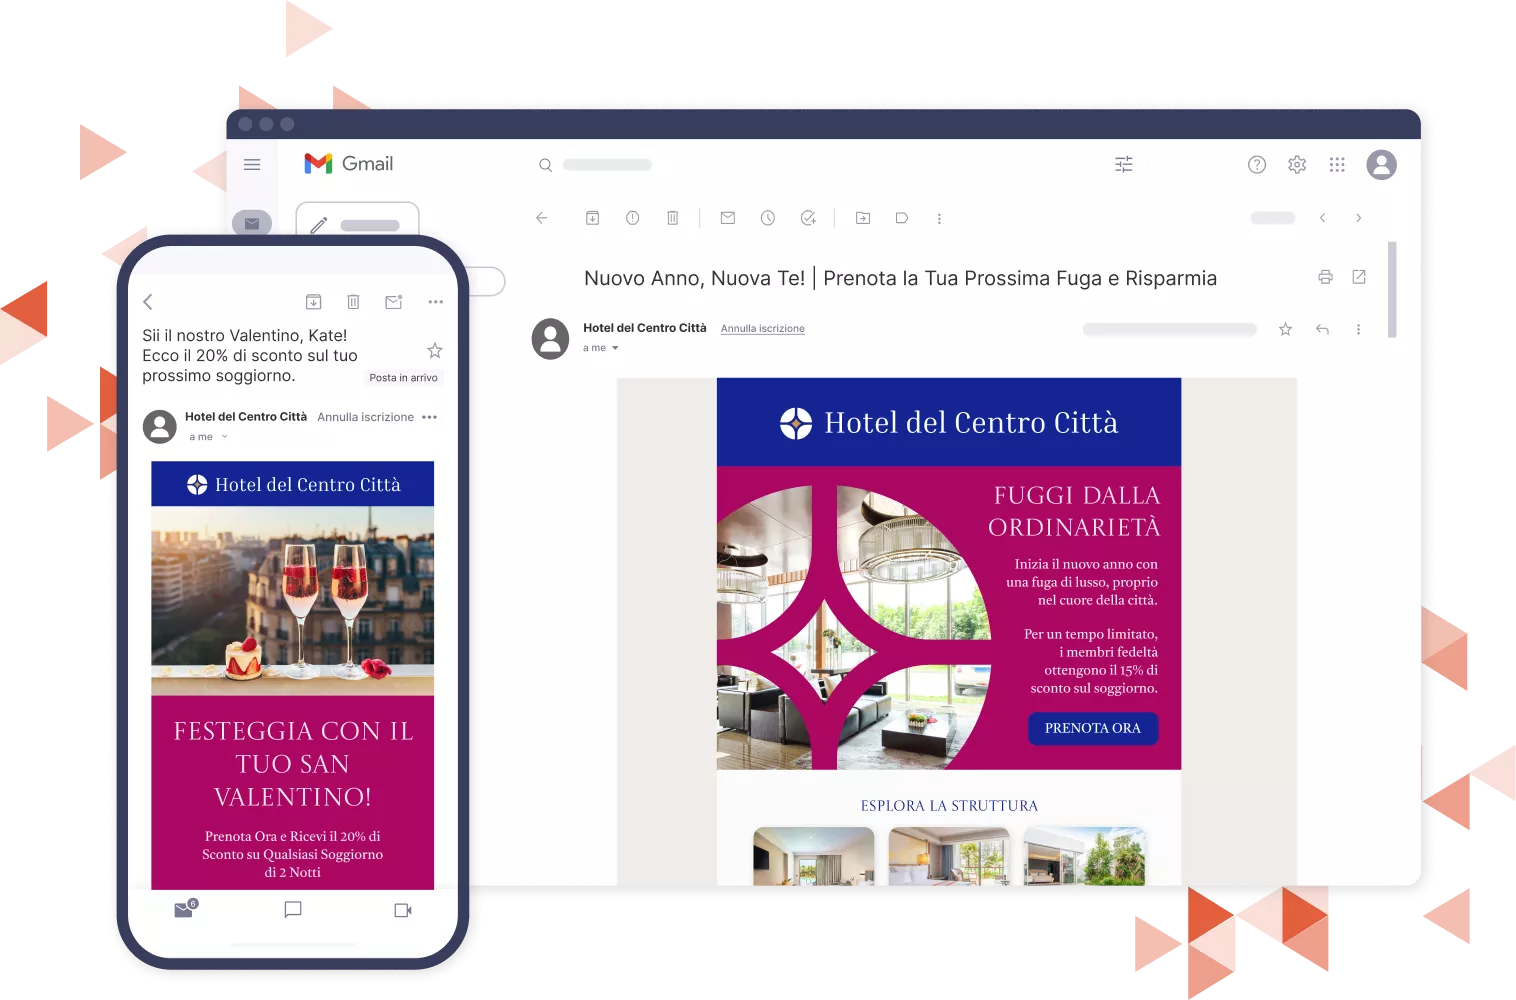Star the Nuovo Anno email
Image resolution: width=1516 pixels, height=1000 pixels.
pyautogui.click(x=1285, y=328)
